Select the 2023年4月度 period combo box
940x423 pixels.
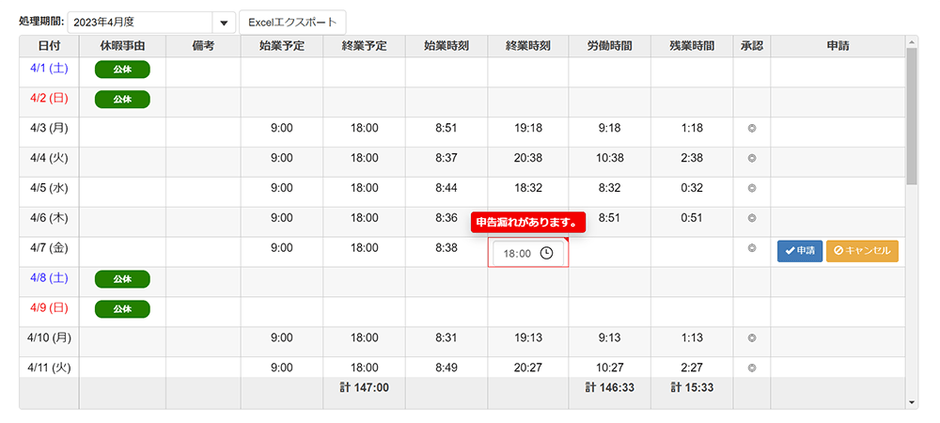pyautogui.click(x=140, y=22)
